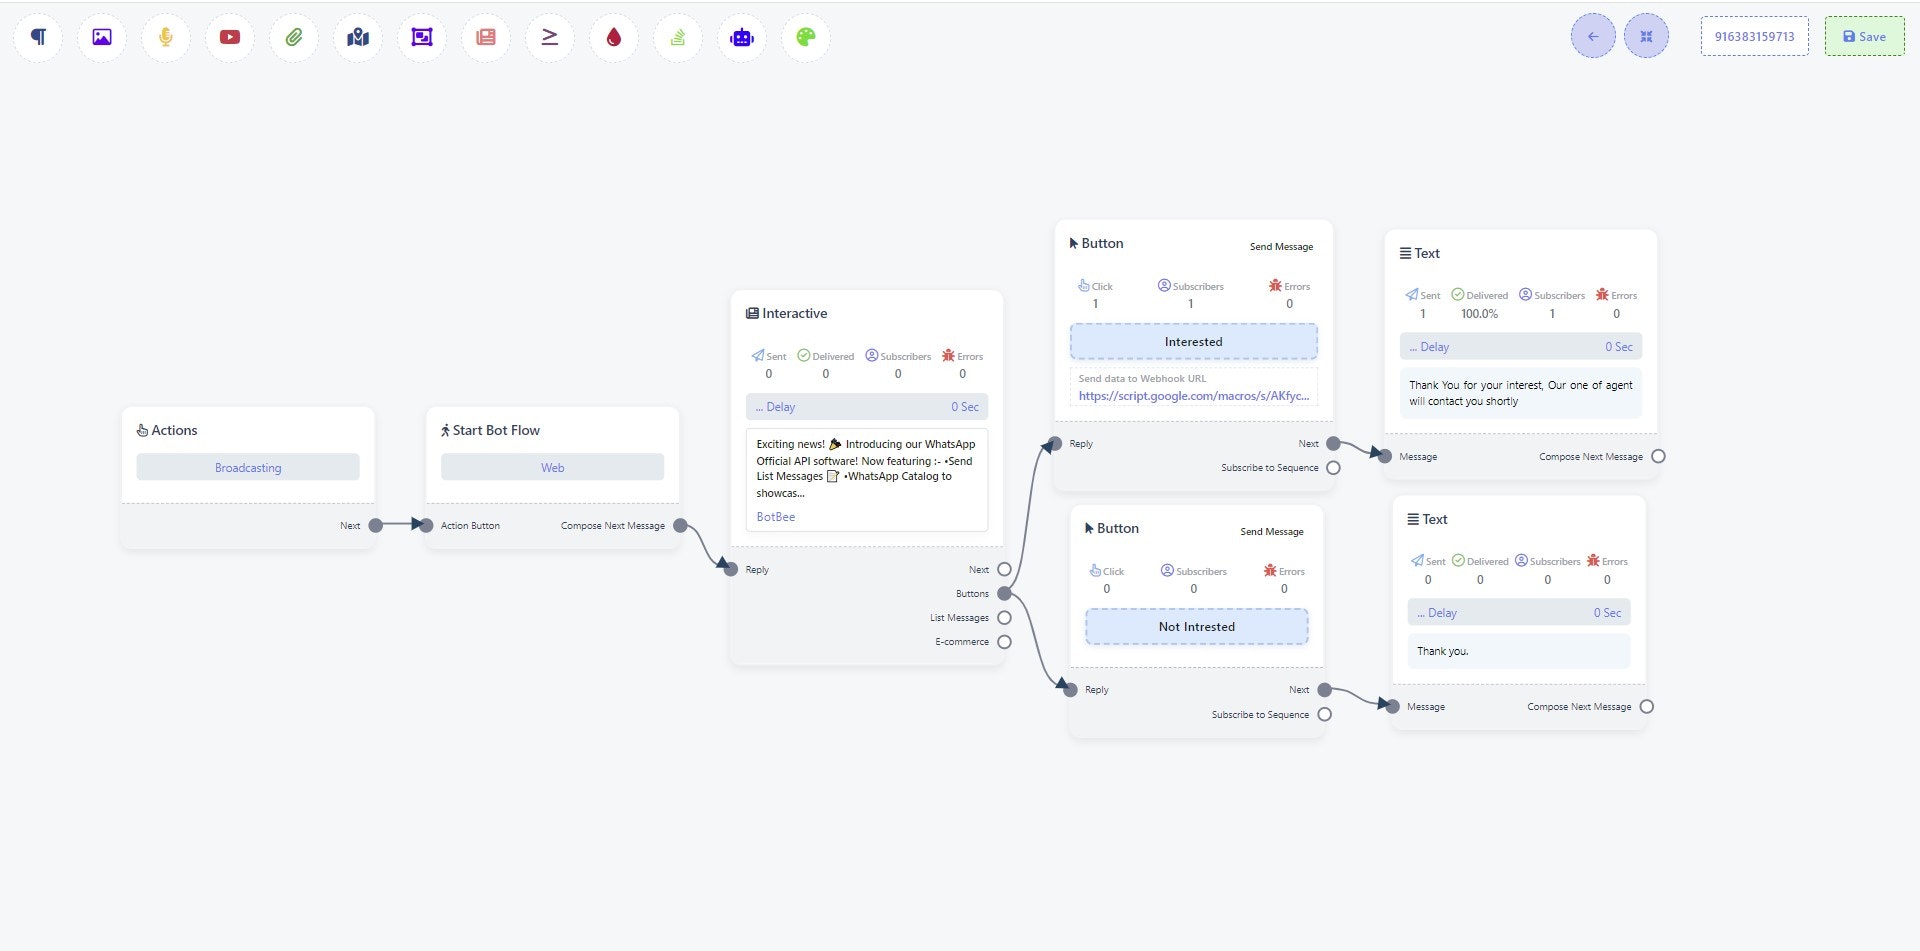Click the upper Text node Delay bar
This screenshot has height=951, width=1920.
1521,347
